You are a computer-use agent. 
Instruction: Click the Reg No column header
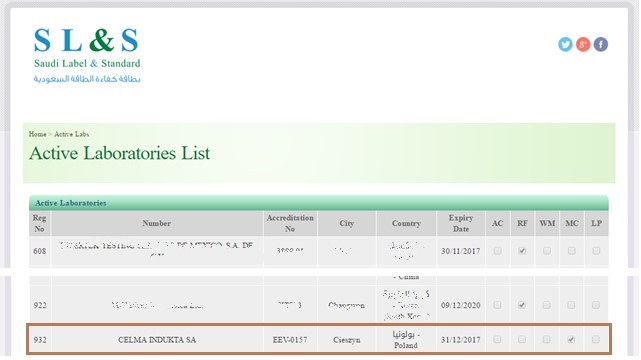click(40, 224)
